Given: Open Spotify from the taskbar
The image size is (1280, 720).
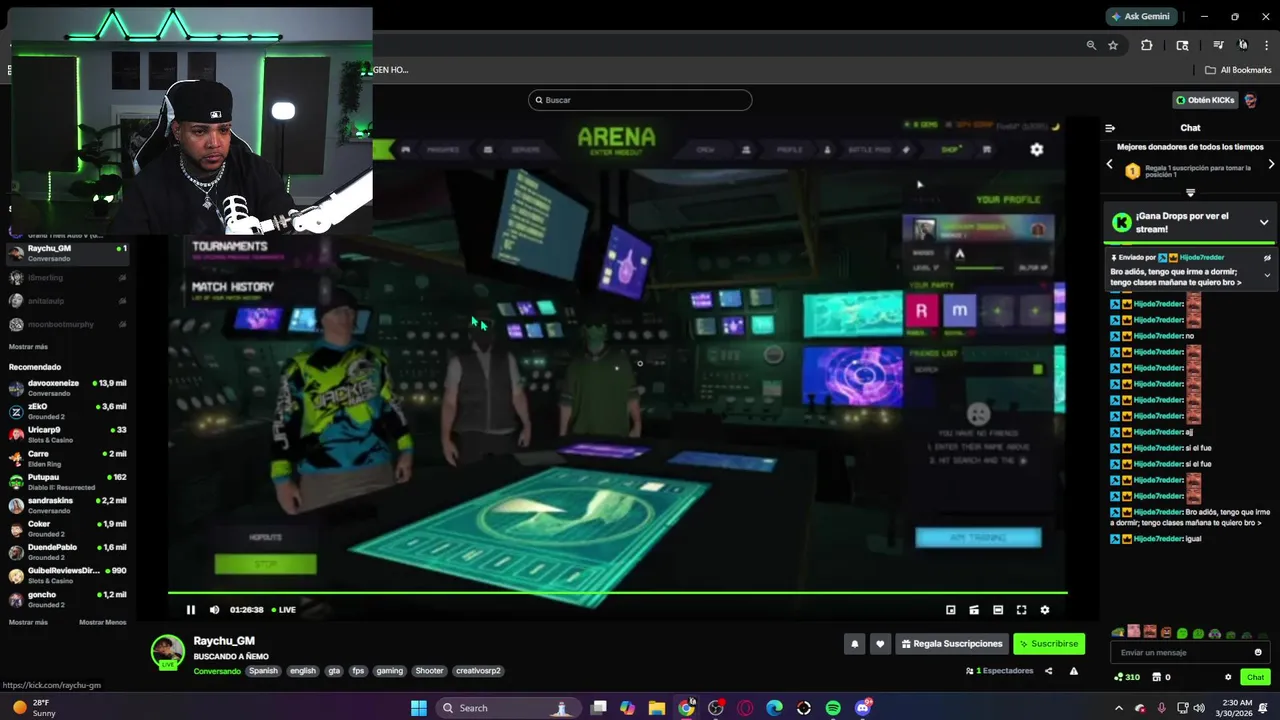Looking at the screenshot, I should click(833, 708).
